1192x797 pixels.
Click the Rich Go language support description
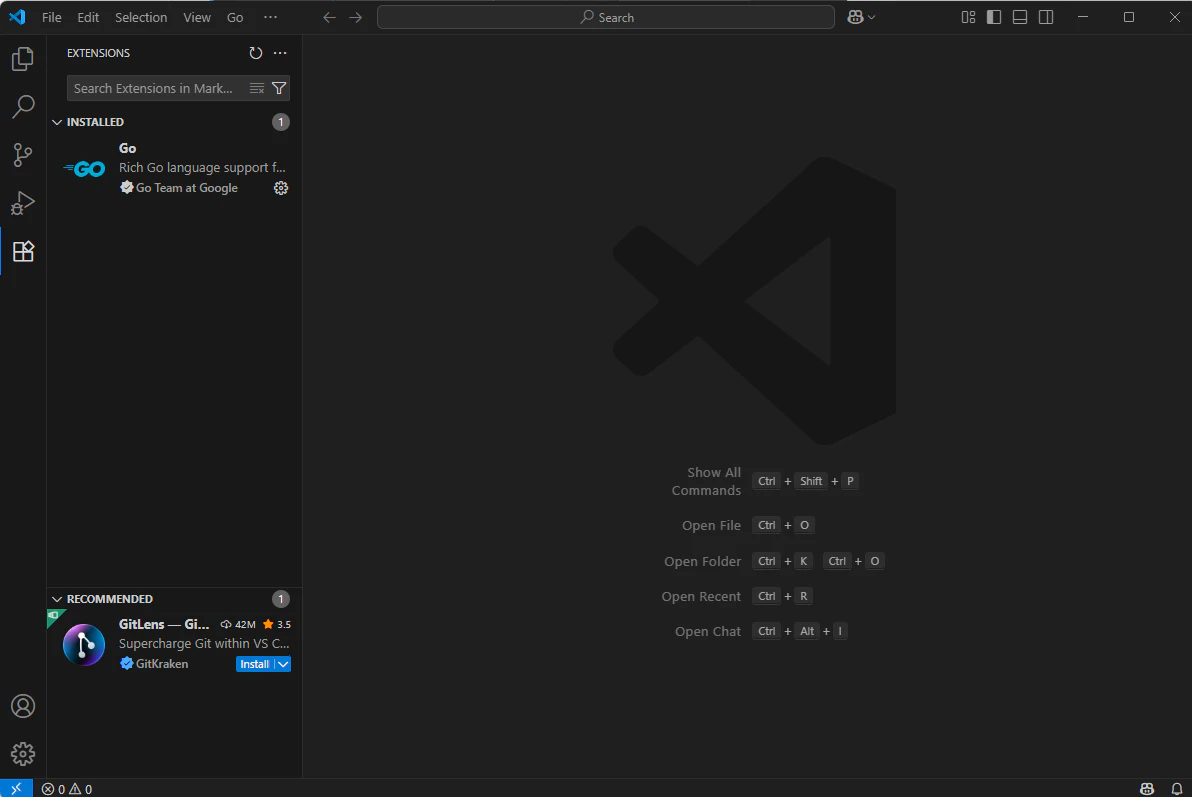click(x=202, y=167)
